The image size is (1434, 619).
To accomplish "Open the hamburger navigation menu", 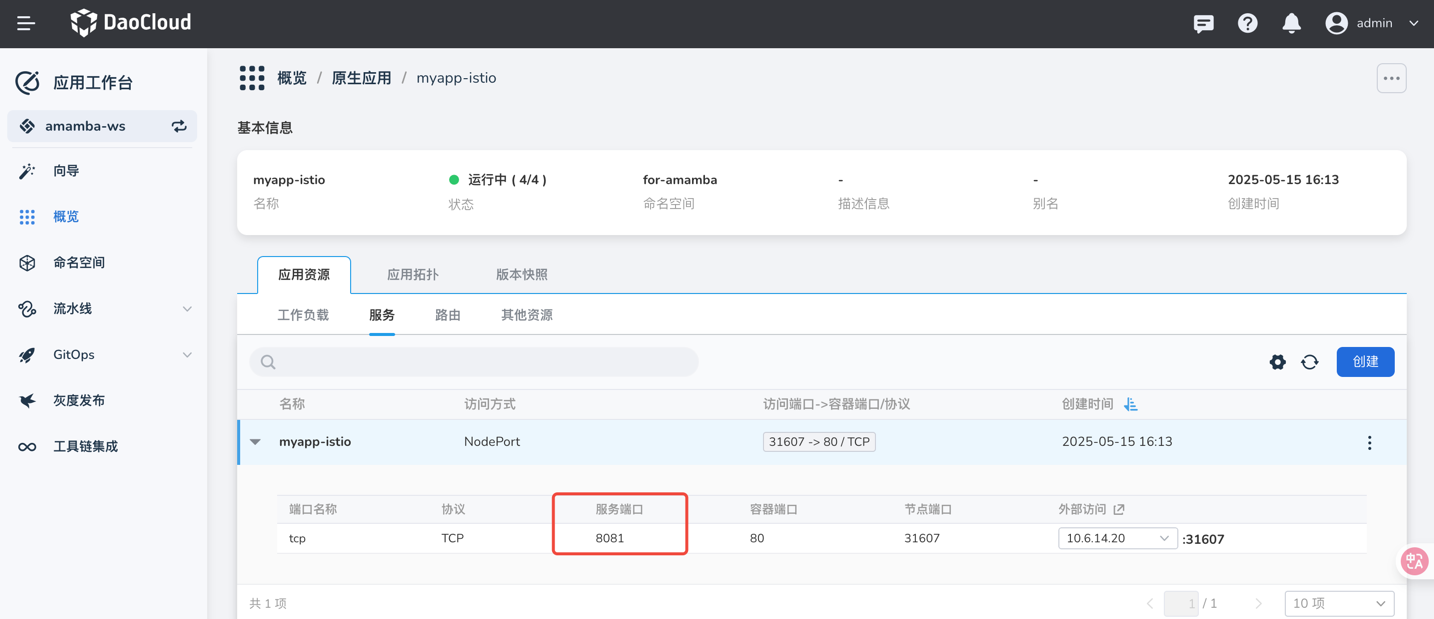I will pyautogui.click(x=26, y=23).
